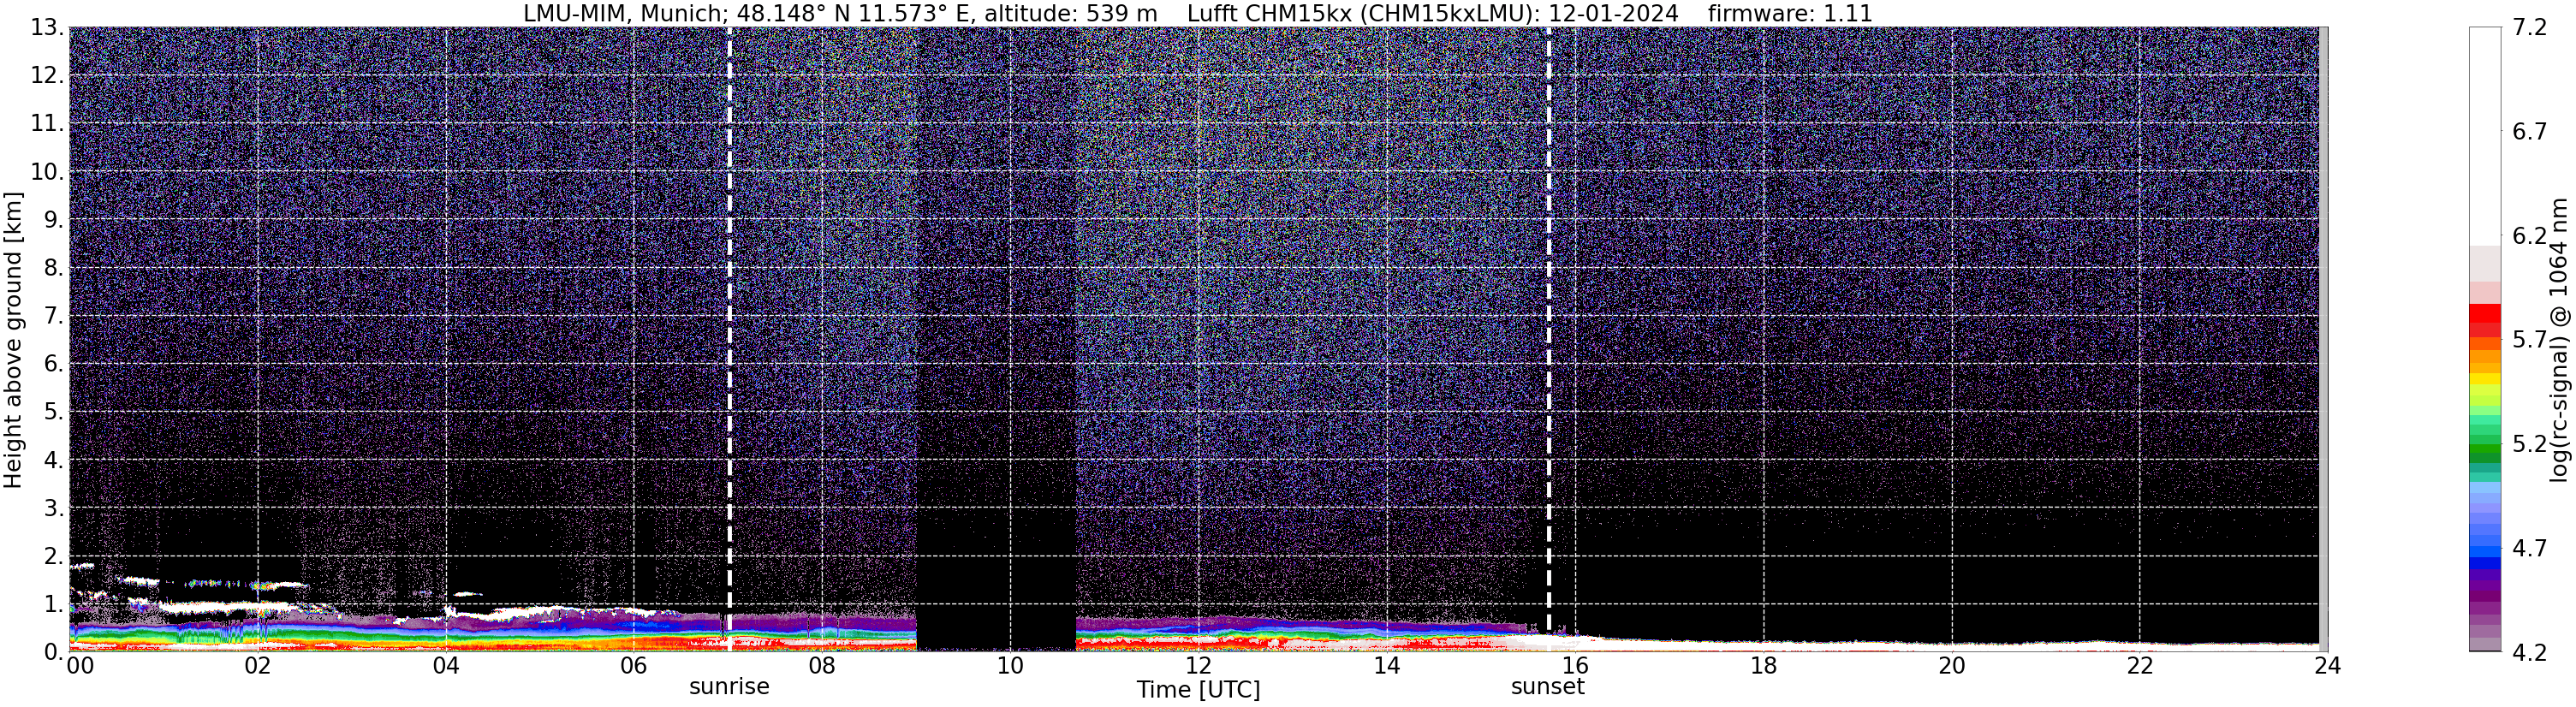The image size is (2576, 707).
Task: Click the y-axis tick label '2.'
Action: coord(53,555)
